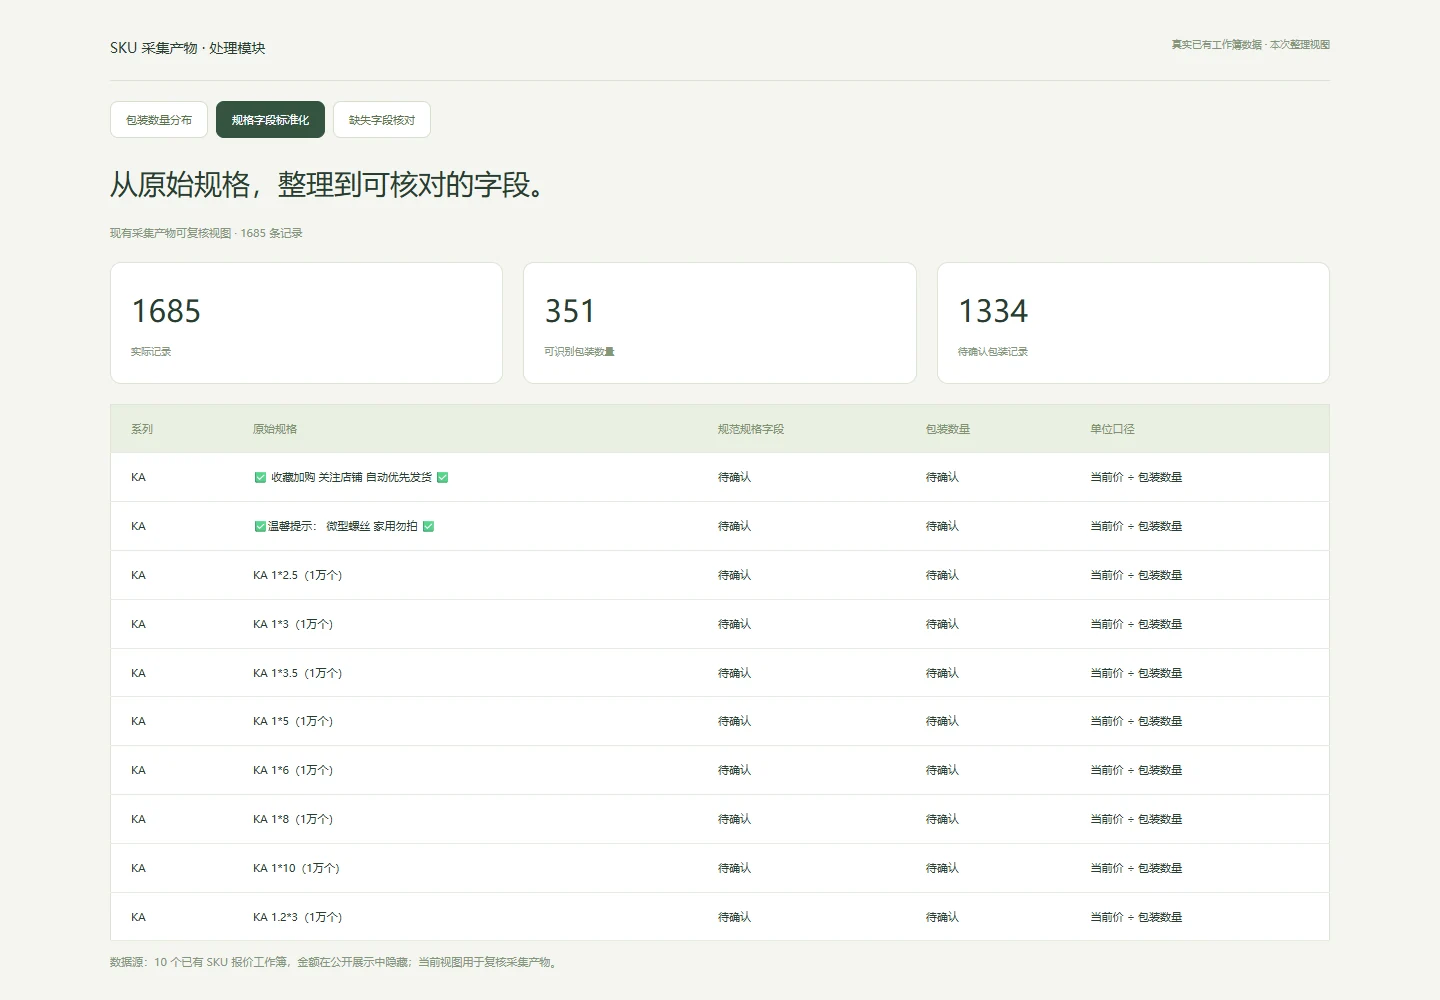This screenshot has width=1440, height=1000.
Task: Click the 包装数量 column header
Action: point(948,429)
